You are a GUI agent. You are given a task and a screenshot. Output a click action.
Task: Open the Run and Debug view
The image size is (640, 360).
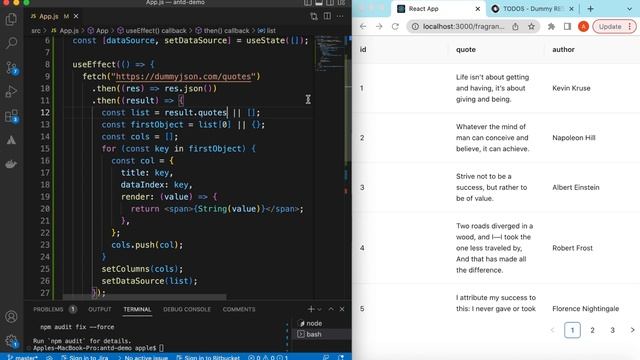(11, 91)
